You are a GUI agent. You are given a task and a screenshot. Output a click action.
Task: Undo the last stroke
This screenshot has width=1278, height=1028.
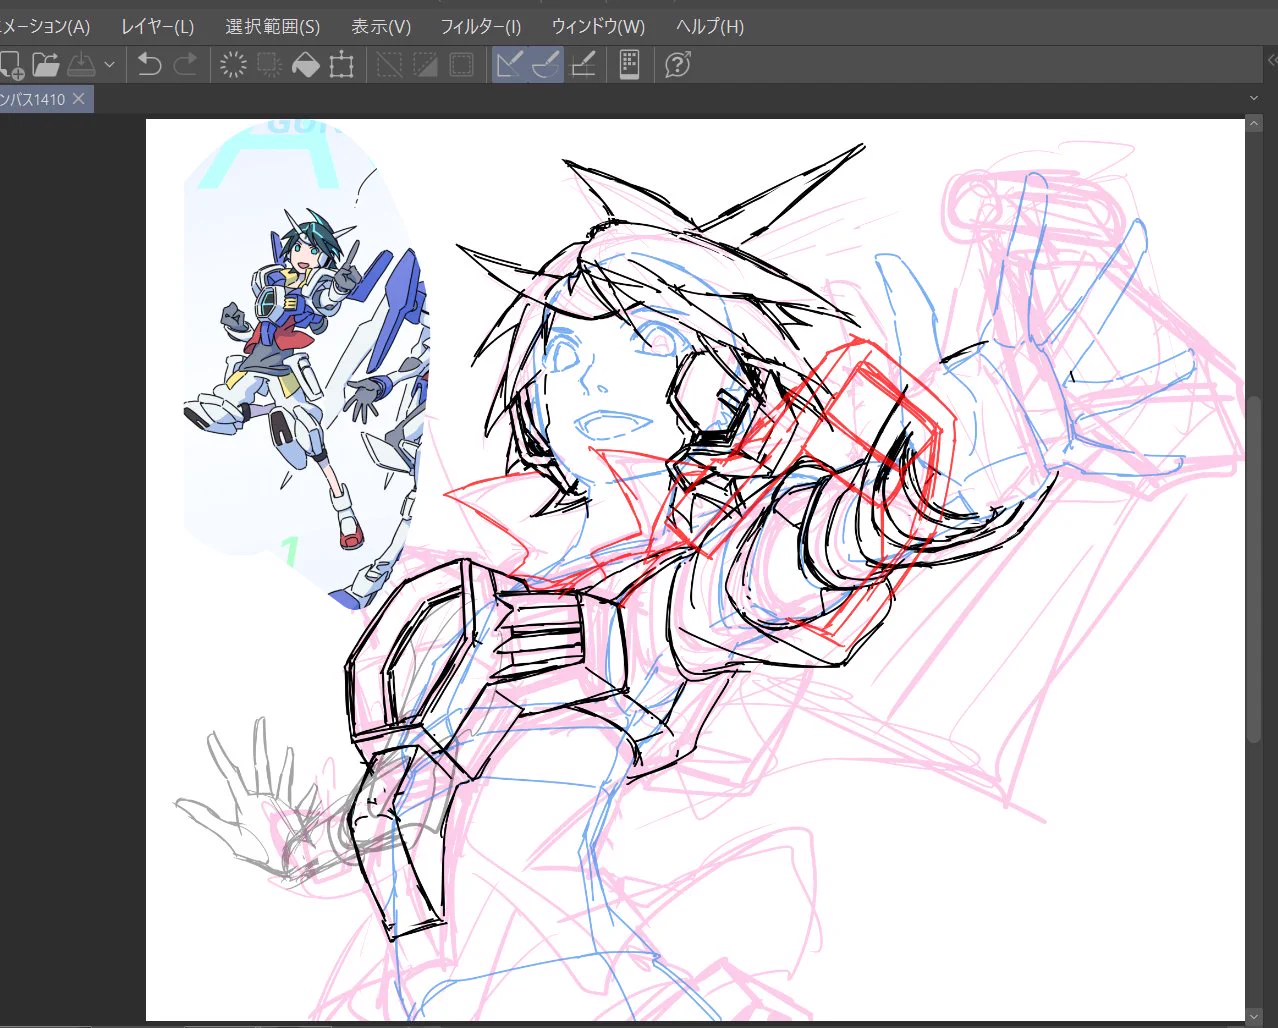149,65
